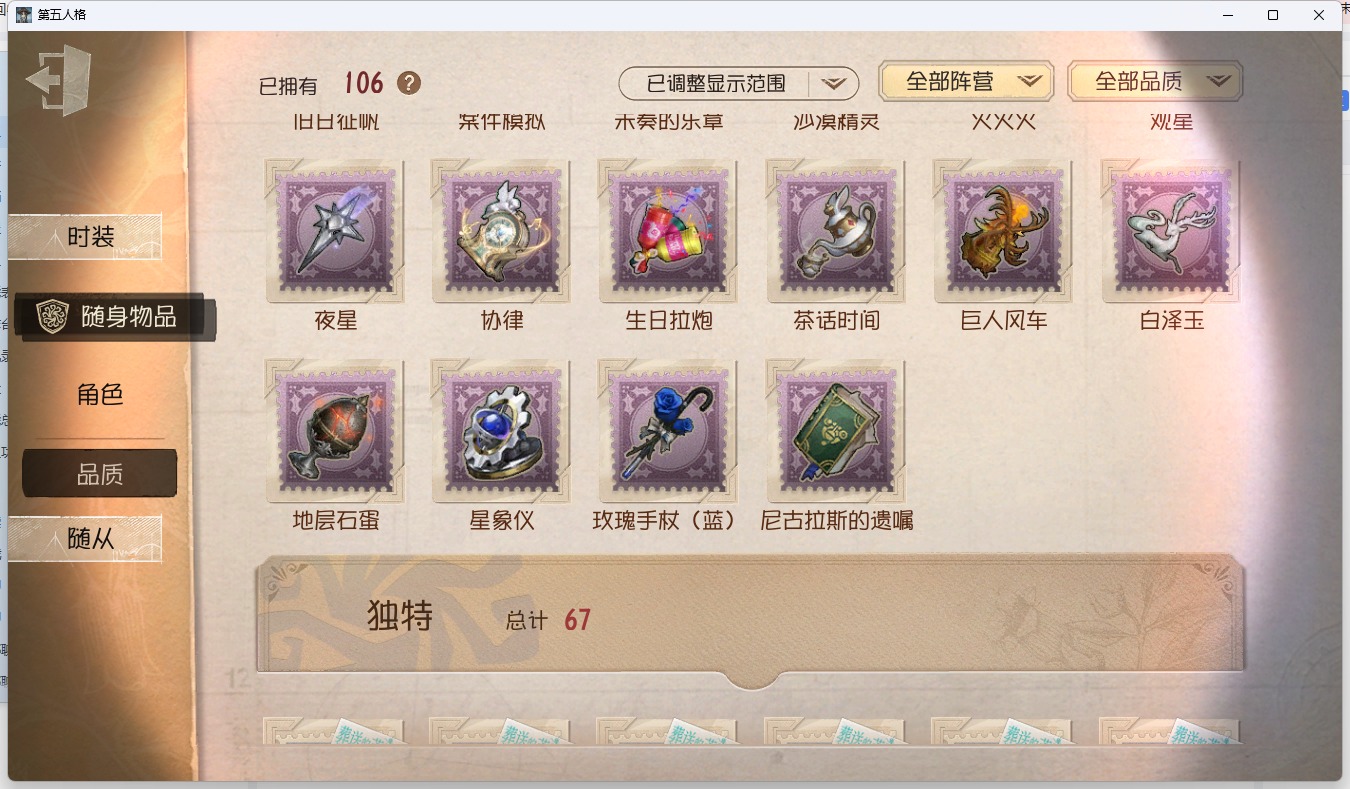Screen dimensions: 1350x789
Task: Expand the 全部品质 quality filter
Action: (x=1155, y=81)
